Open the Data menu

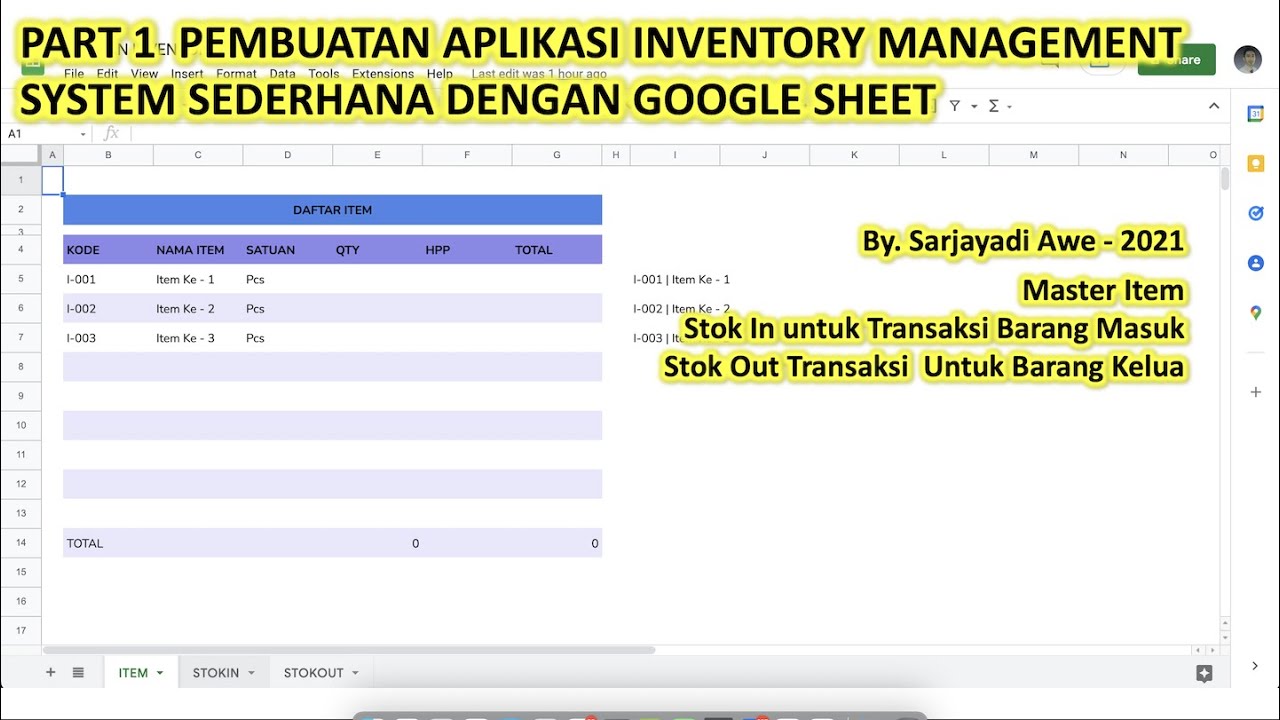[x=282, y=74]
